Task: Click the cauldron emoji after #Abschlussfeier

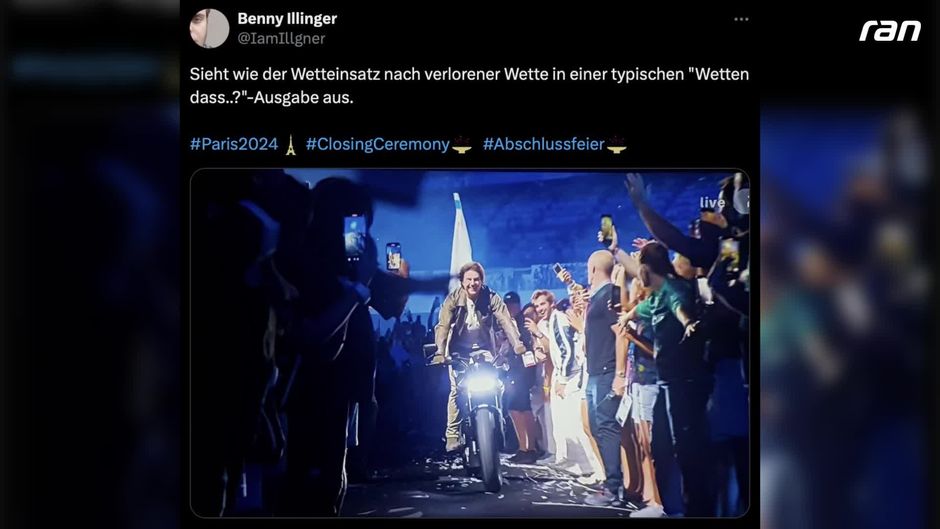Action: click(616, 145)
